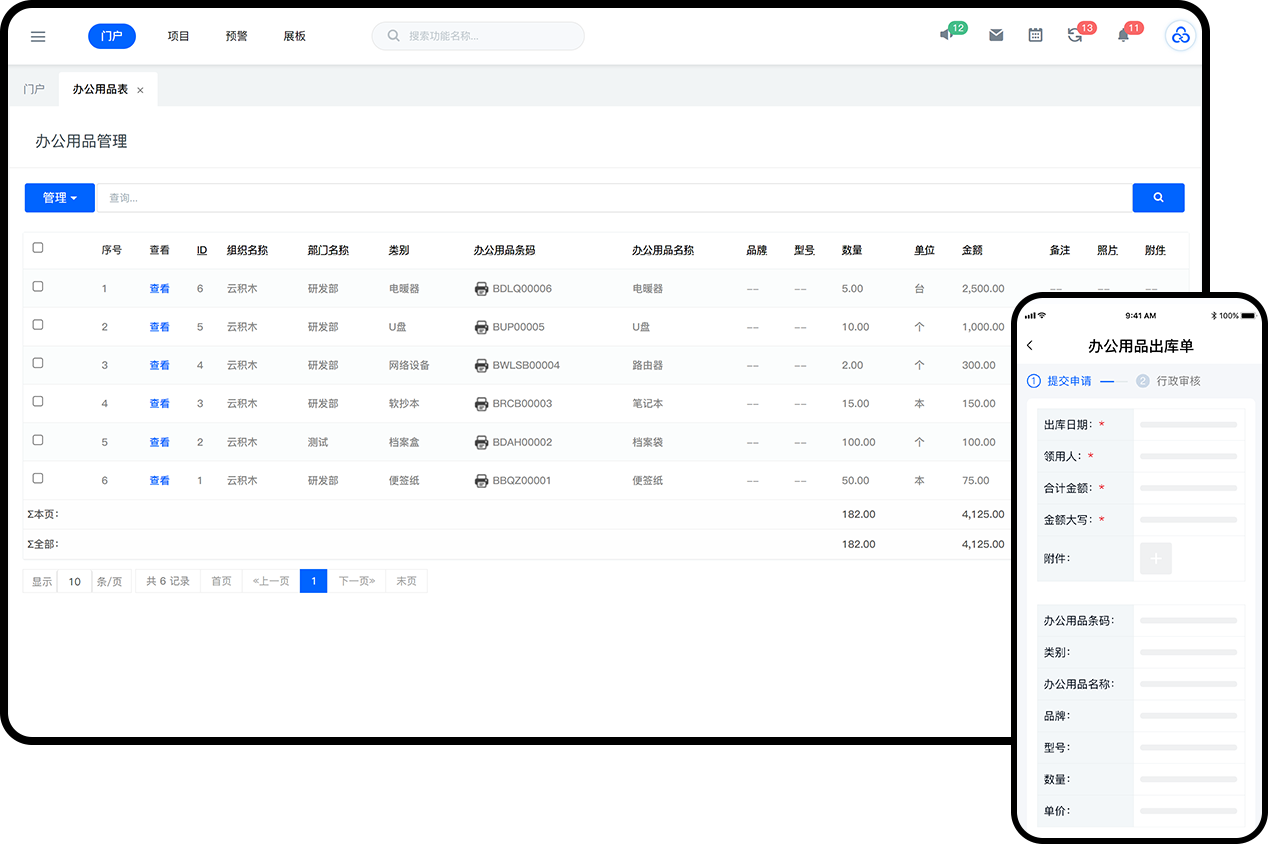This screenshot has width=1268, height=844.
Task: Check the checkbox for row 1
Action: (x=38, y=287)
